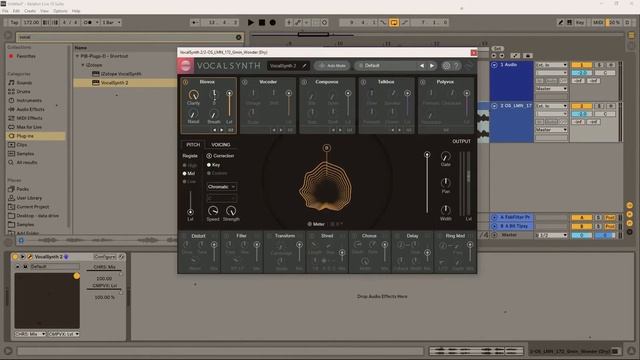Toggle VocalSynth 2 device activator in device view

click(15, 257)
